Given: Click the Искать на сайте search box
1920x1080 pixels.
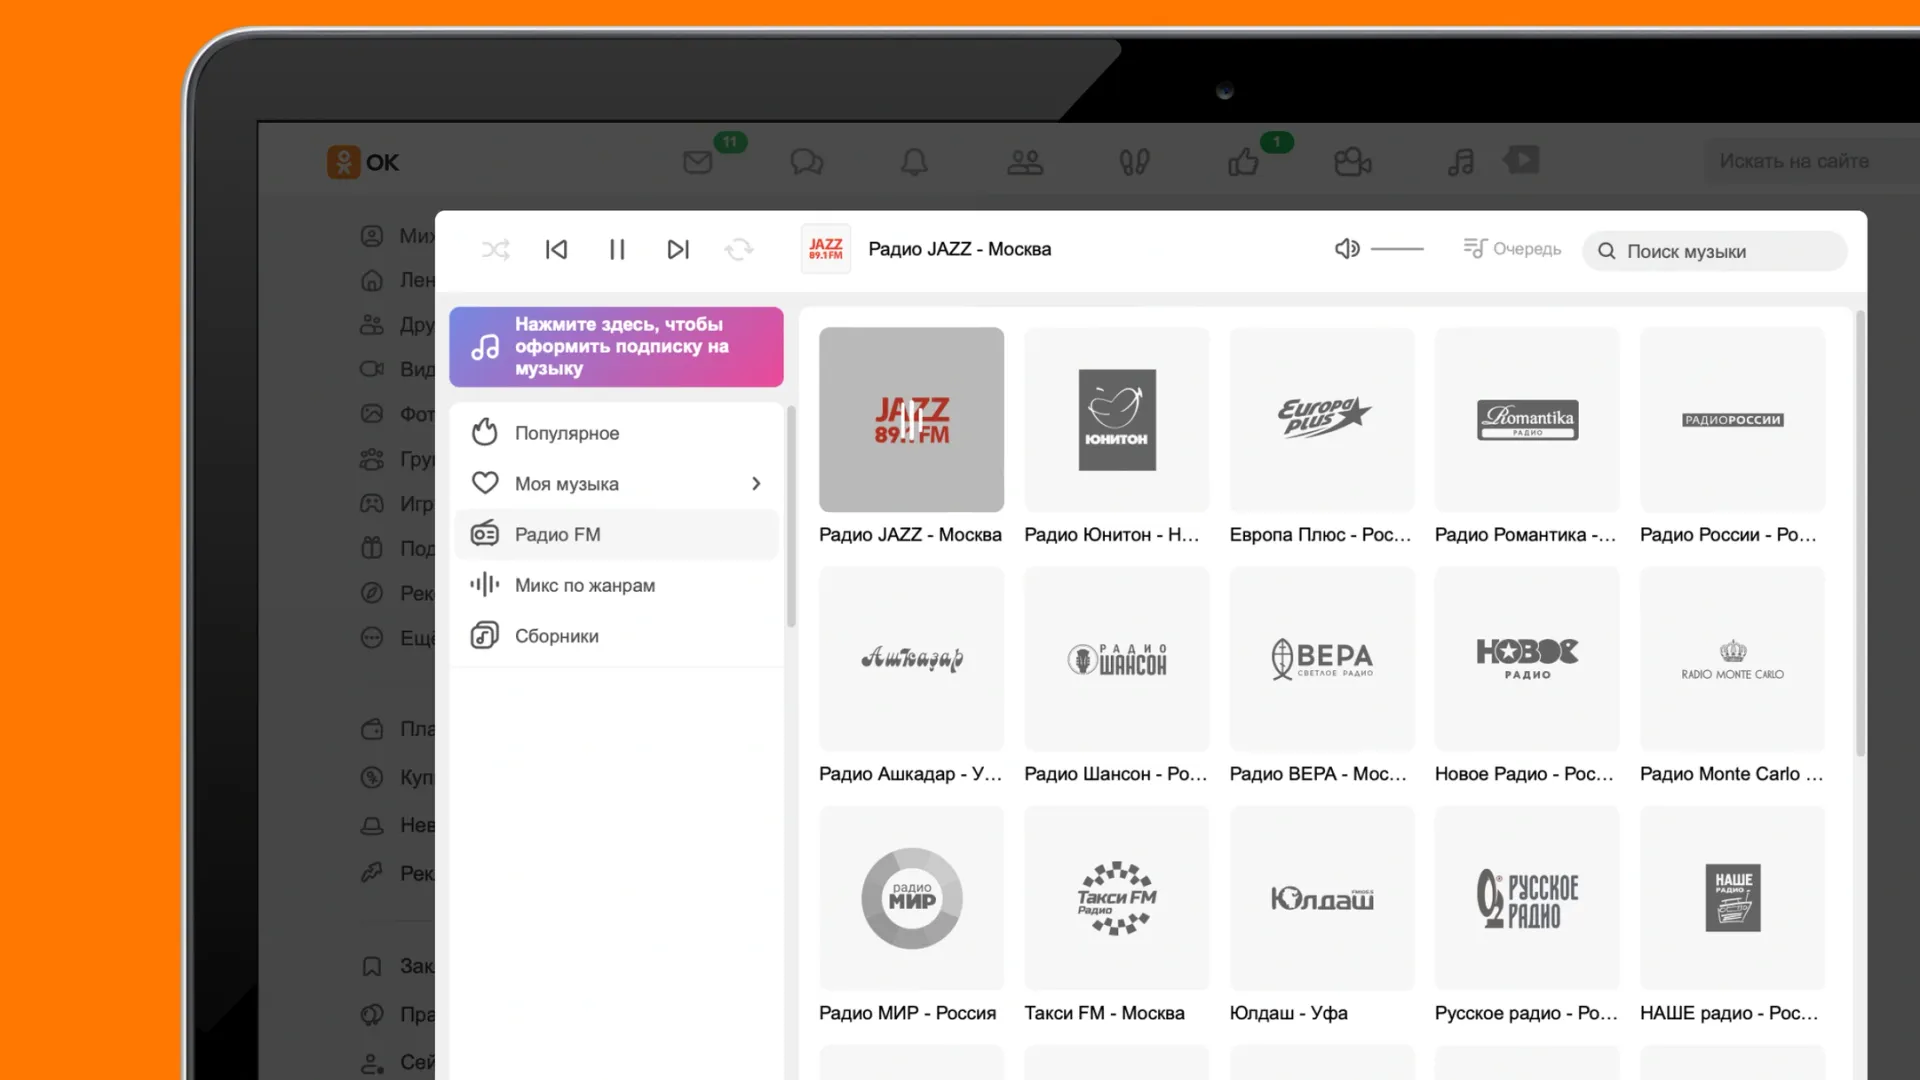Looking at the screenshot, I should click(1812, 161).
